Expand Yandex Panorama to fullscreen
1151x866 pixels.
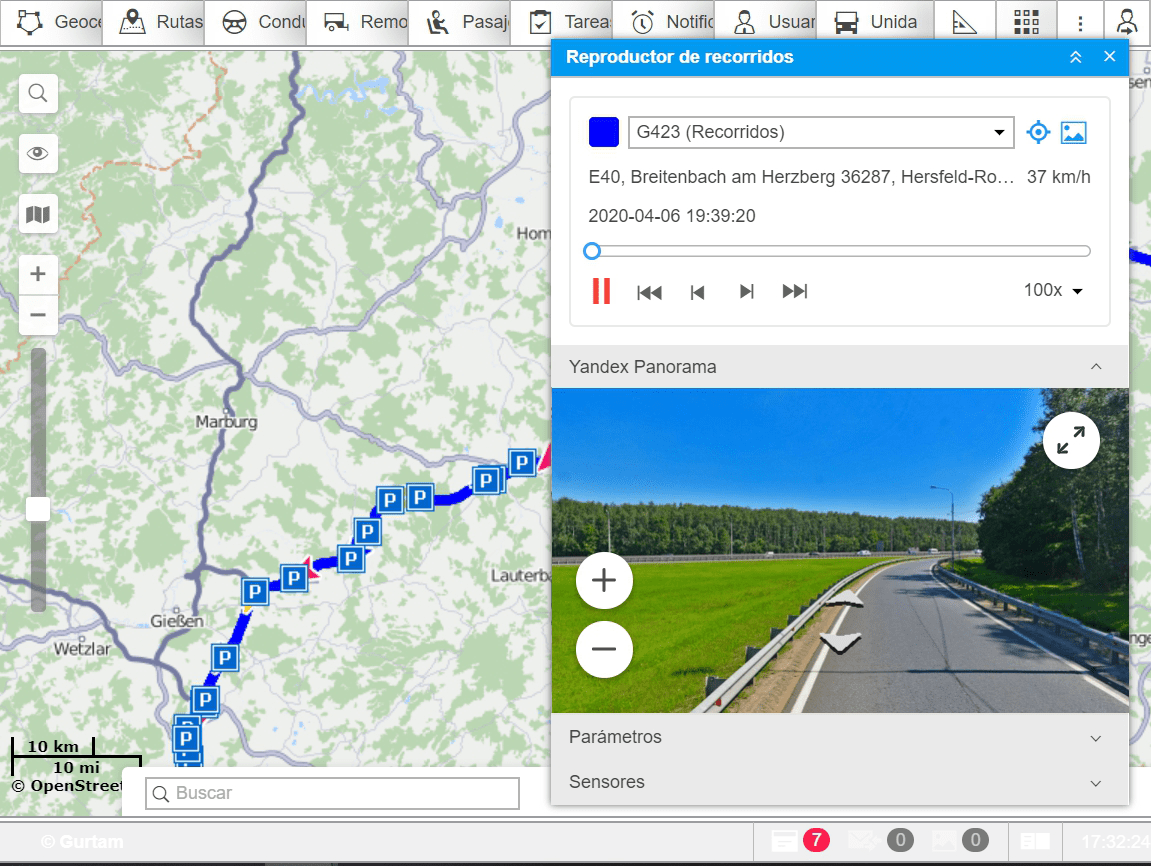pos(1071,440)
